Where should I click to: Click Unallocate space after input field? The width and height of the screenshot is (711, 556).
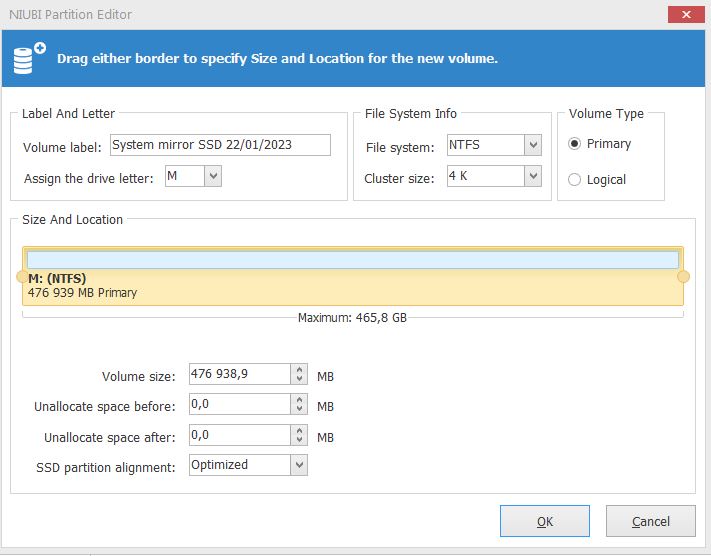(240, 435)
